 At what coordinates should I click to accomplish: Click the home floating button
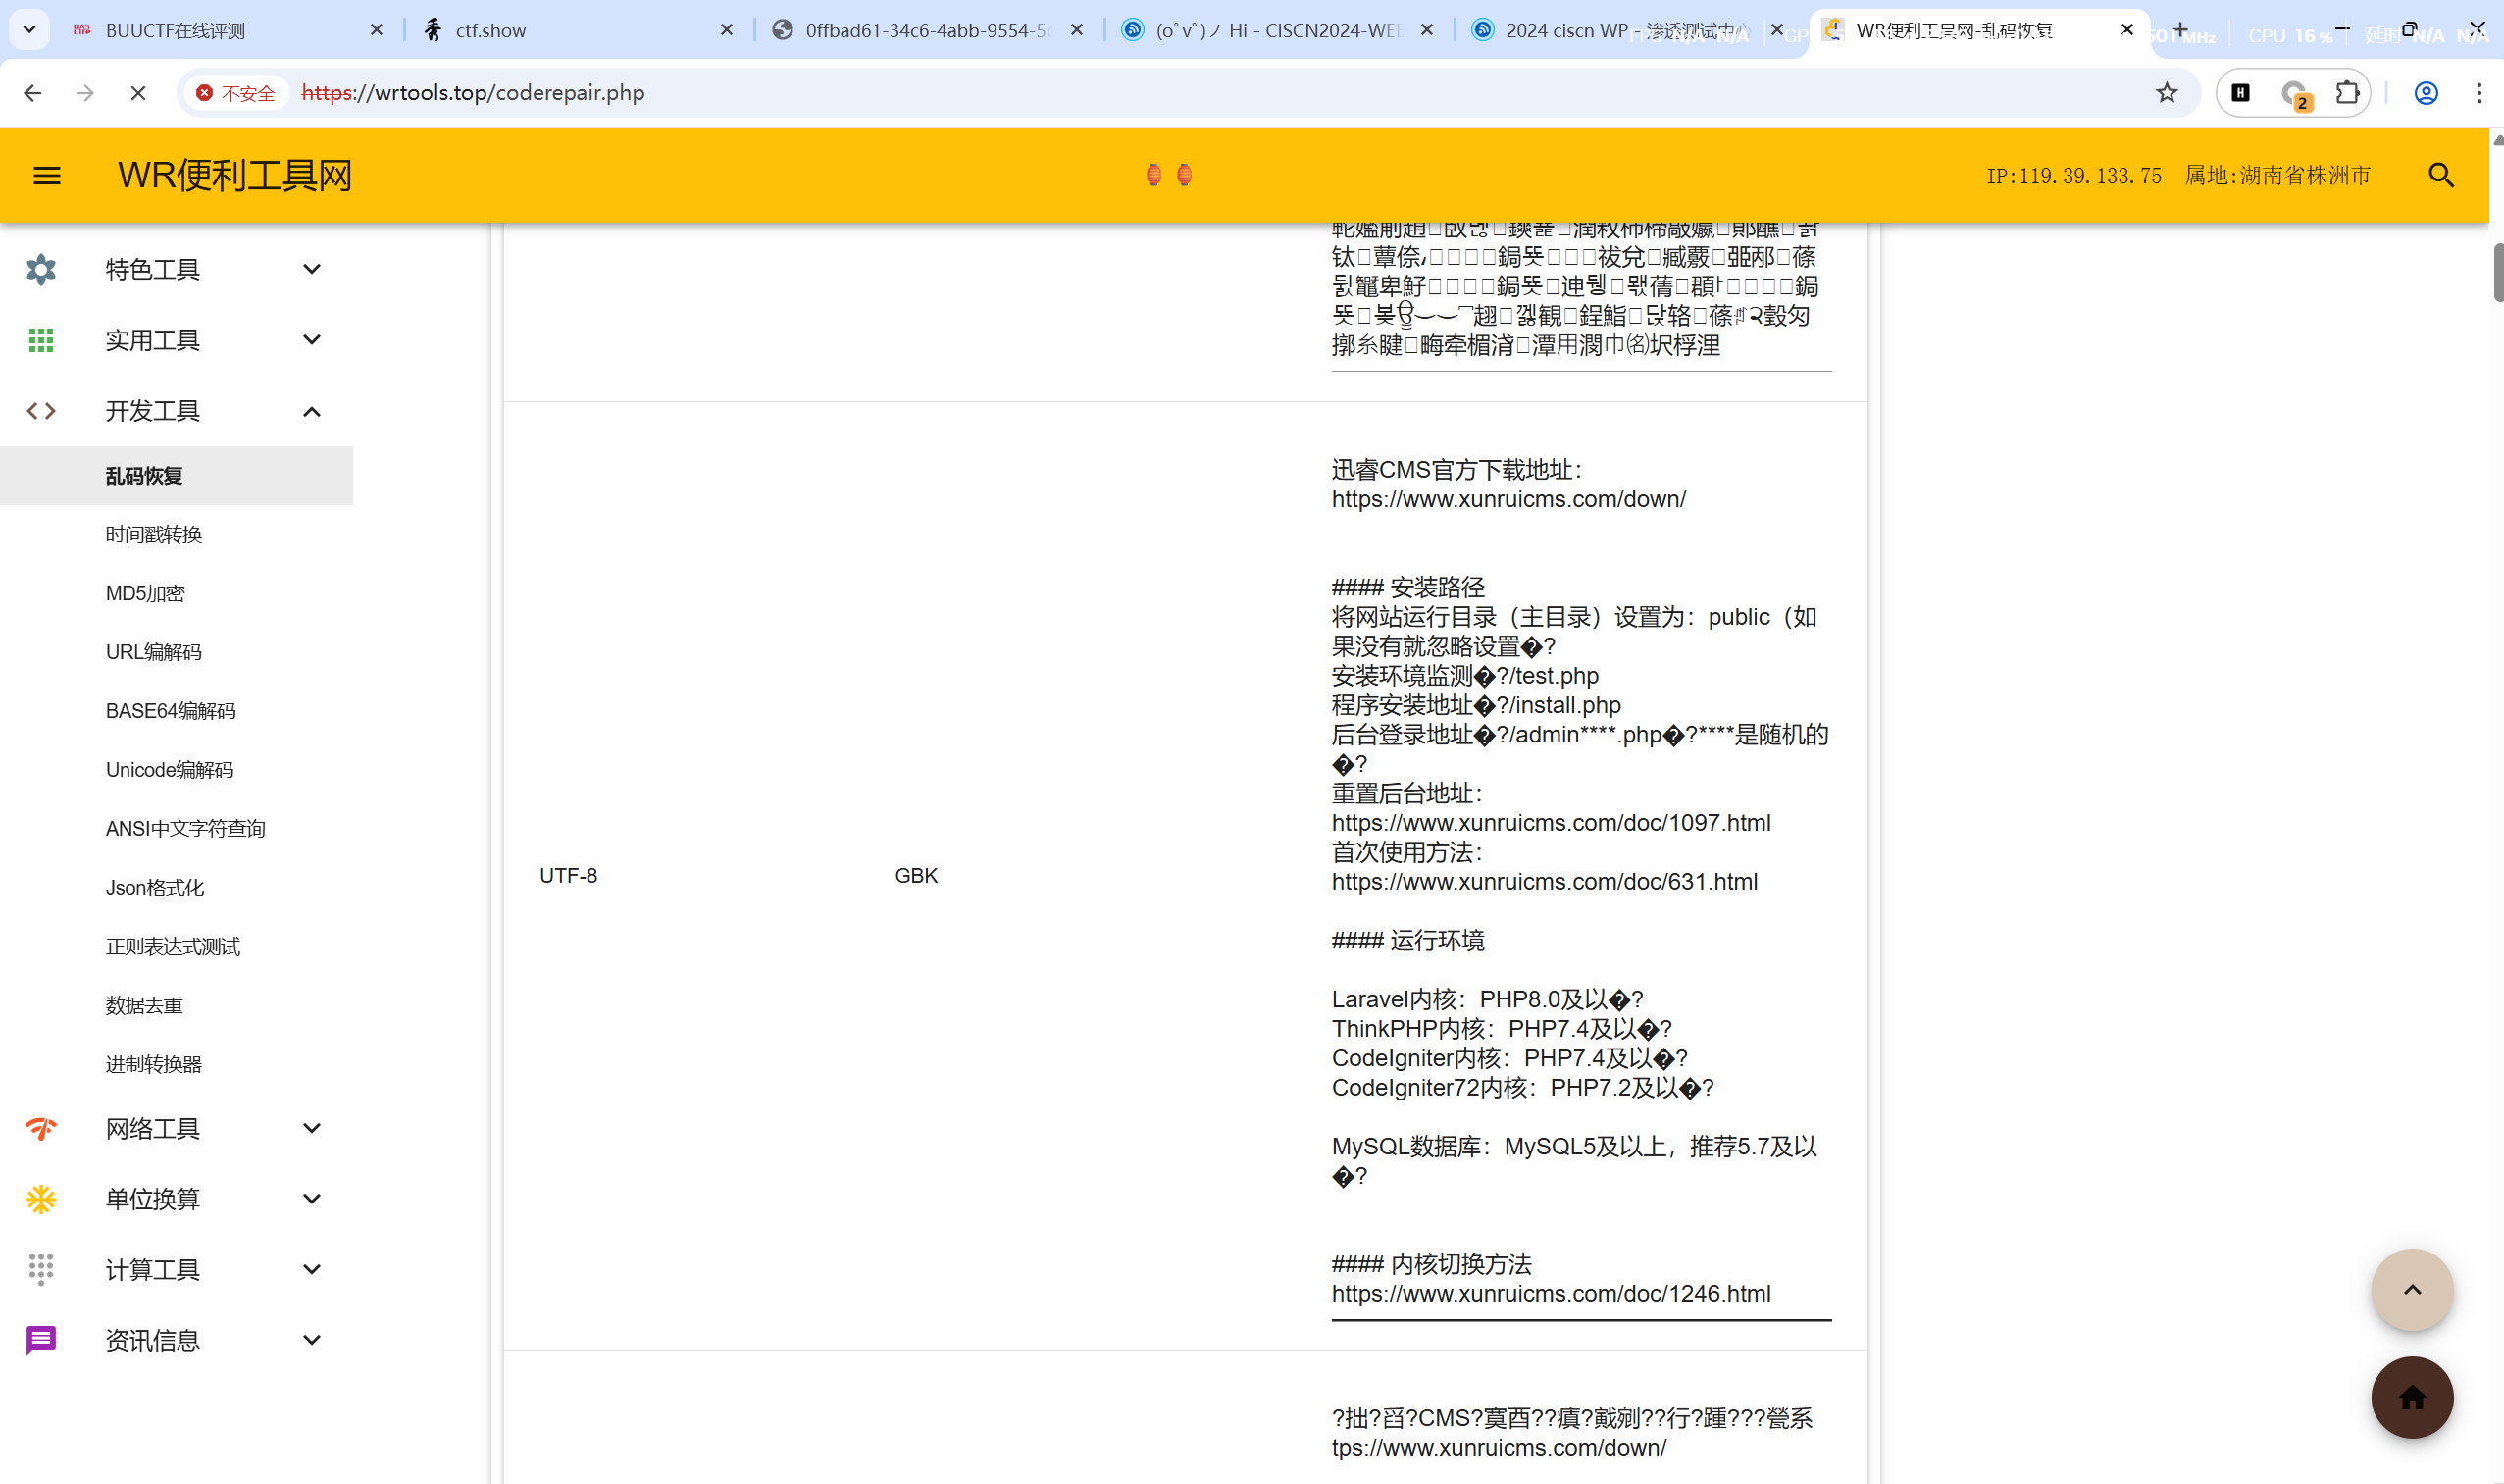click(x=2411, y=1397)
